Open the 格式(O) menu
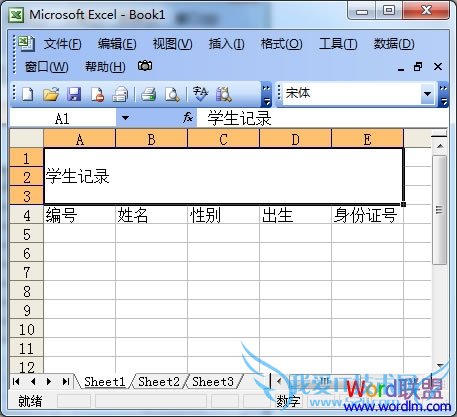Viewport: 457px width, 417px height. 281,44
